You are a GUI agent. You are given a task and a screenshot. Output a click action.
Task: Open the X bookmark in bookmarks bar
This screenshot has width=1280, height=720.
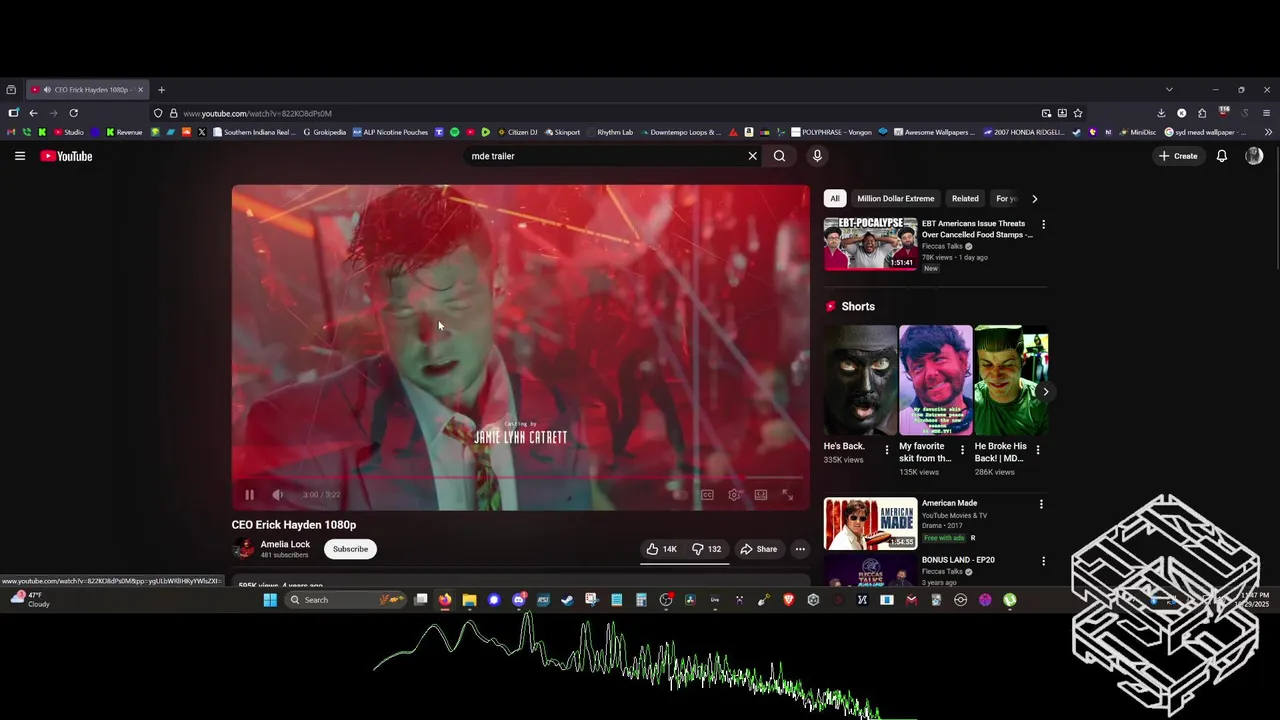click(x=202, y=132)
